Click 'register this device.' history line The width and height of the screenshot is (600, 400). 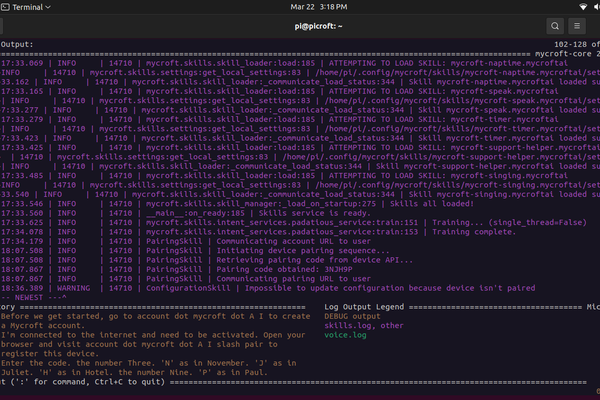[50, 354]
